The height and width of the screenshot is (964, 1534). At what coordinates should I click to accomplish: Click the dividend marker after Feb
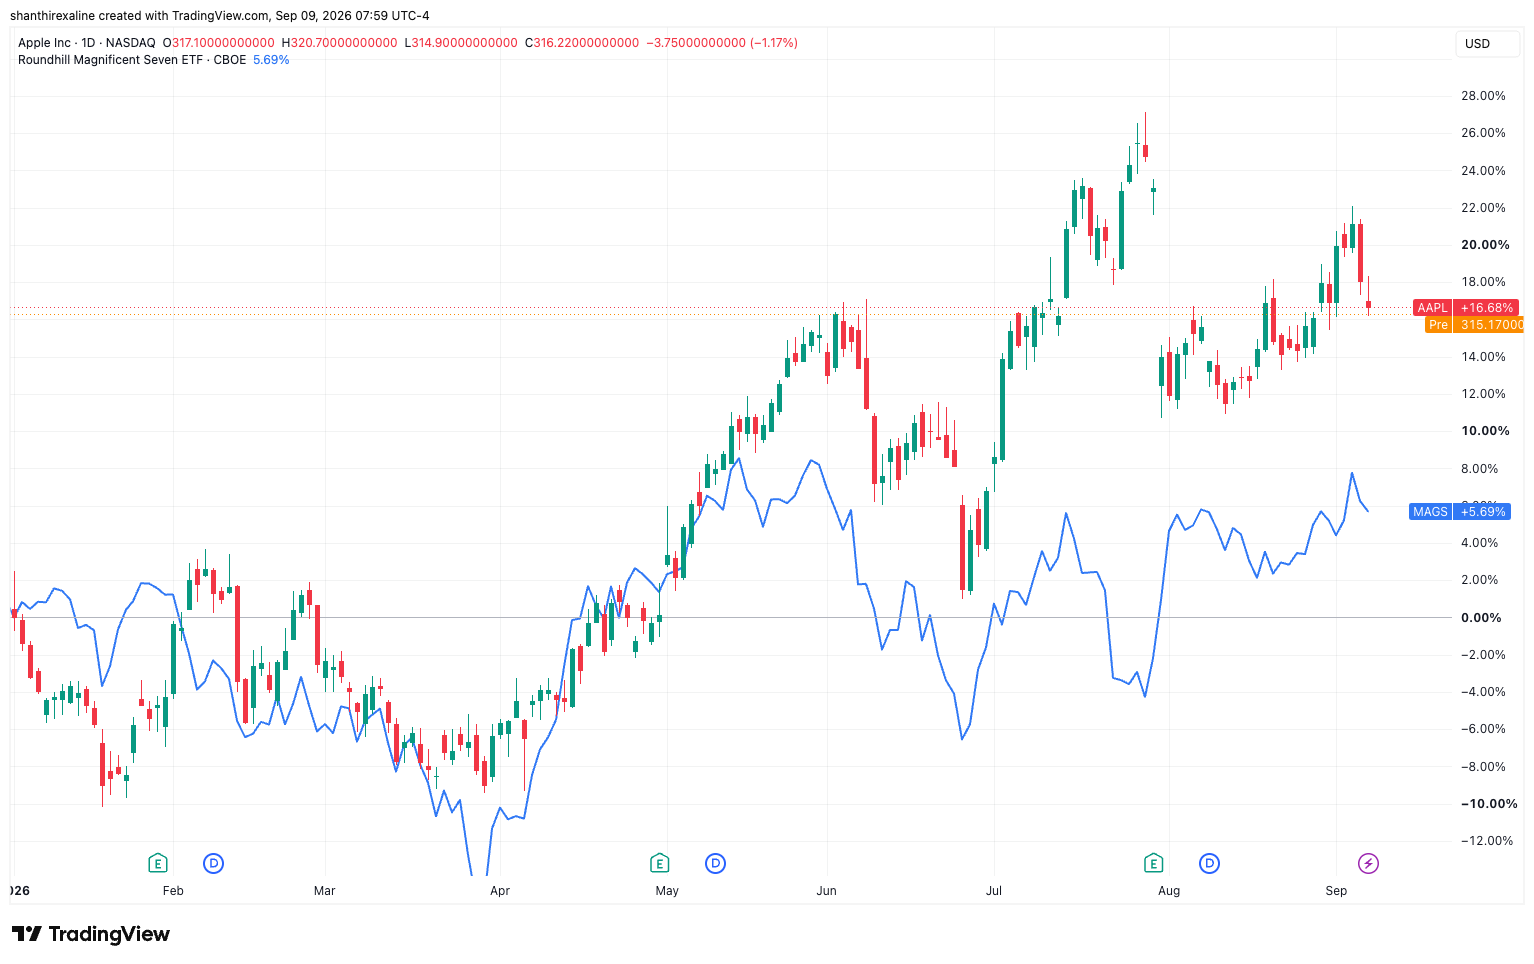pyautogui.click(x=213, y=863)
